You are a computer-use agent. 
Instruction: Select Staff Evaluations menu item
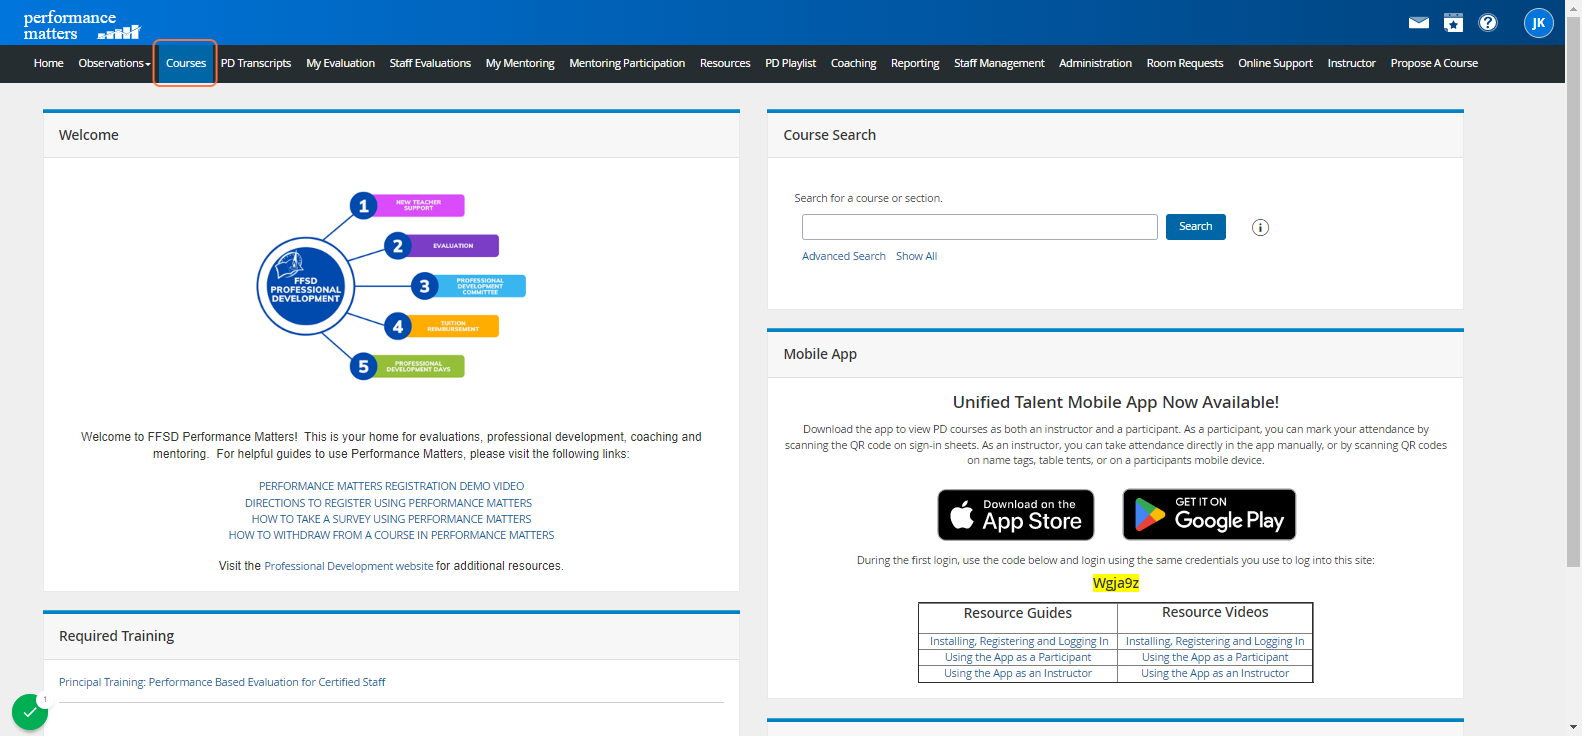(x=430, y=63)
